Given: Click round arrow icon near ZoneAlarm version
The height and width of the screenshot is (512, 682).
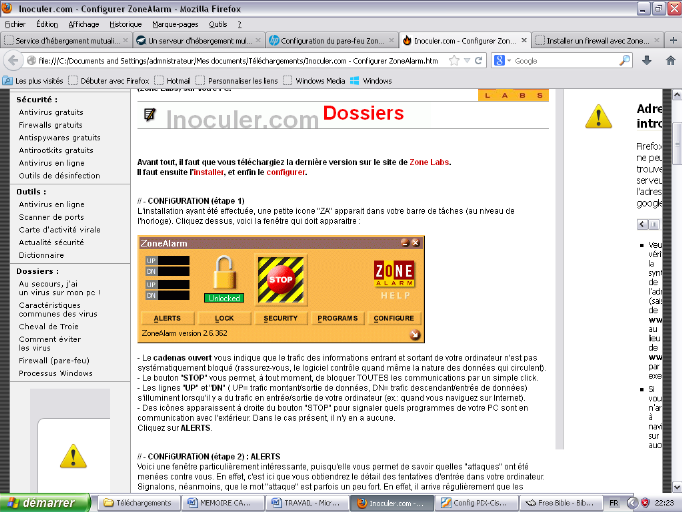Looking at the screenshot, I should click(415, 334).
